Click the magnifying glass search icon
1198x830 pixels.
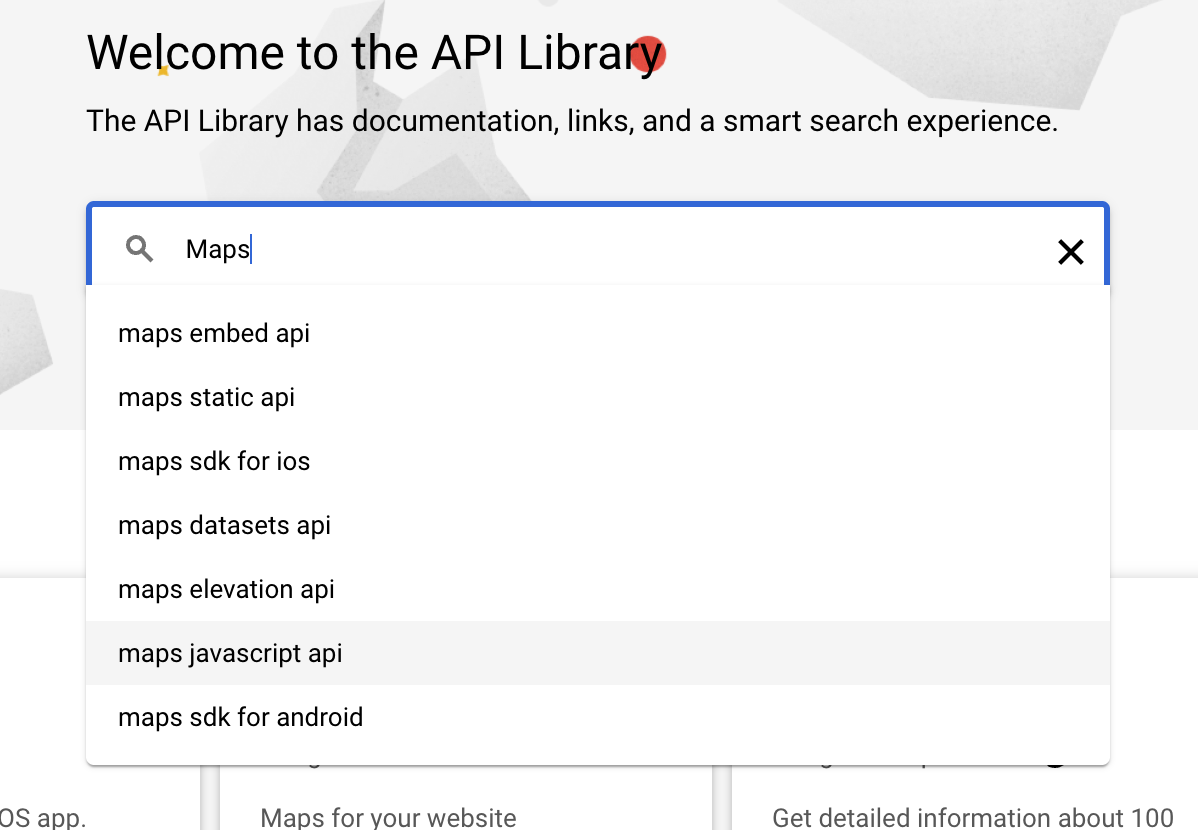pos(139,249)
